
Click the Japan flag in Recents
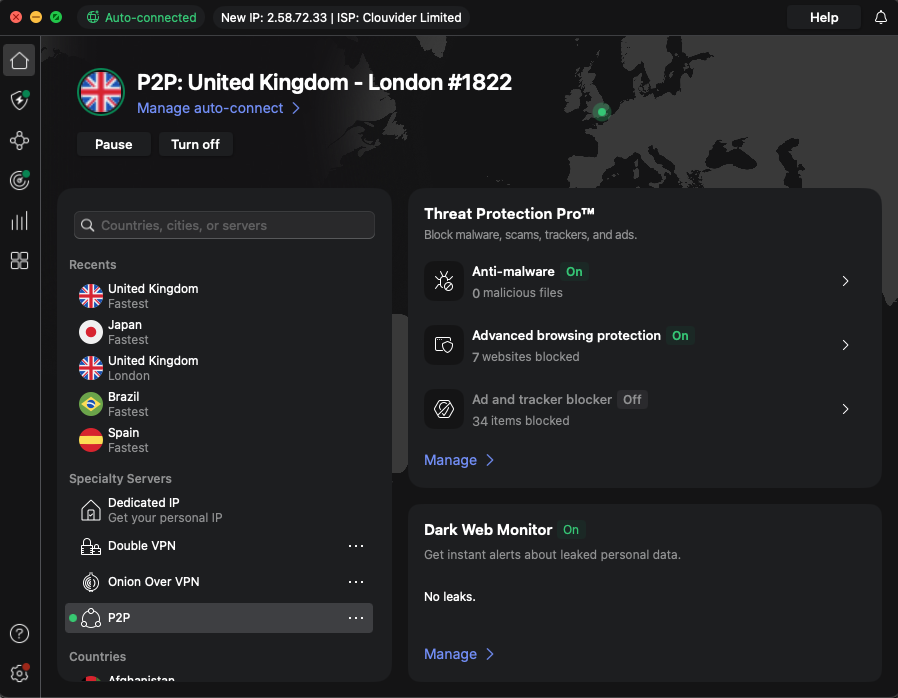(90, 332)
